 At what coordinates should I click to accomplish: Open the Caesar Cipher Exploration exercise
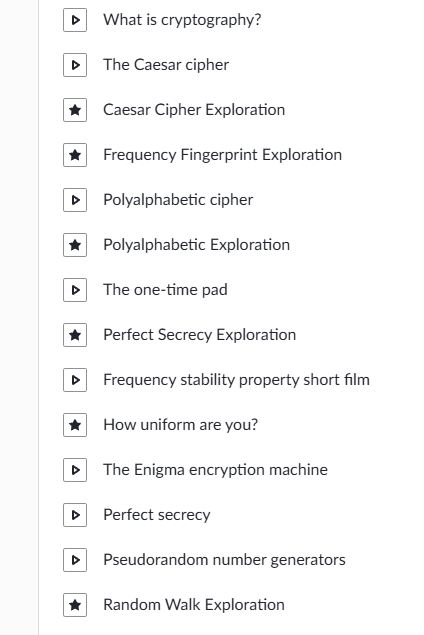194,110
